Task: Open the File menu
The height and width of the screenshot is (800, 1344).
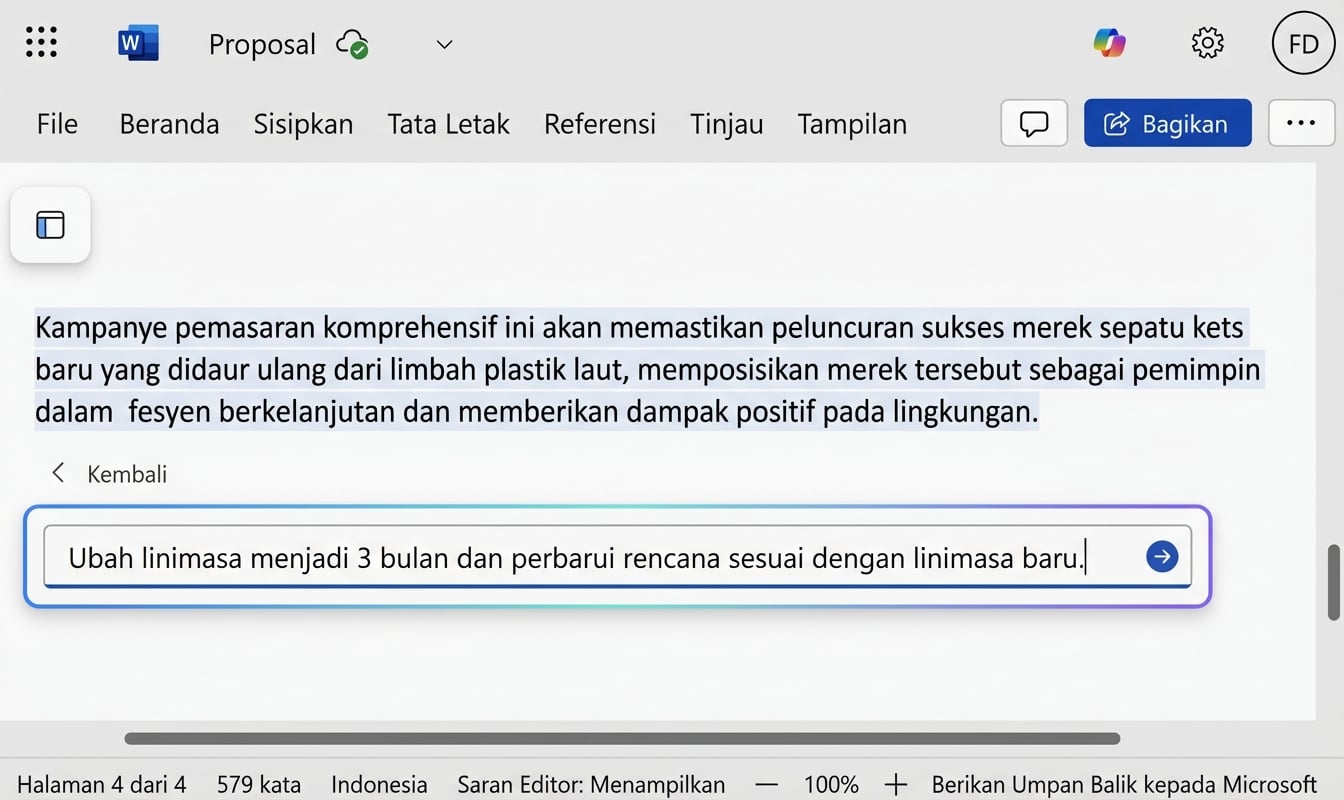Action: [56, 123]
